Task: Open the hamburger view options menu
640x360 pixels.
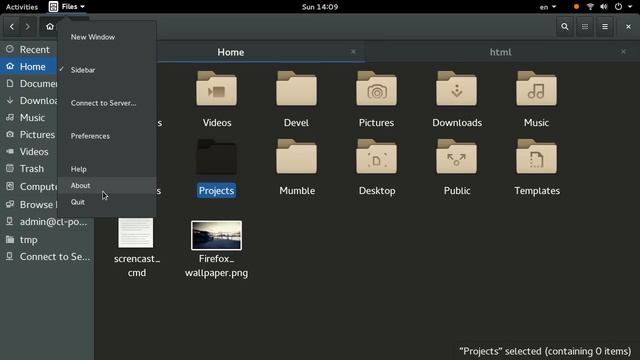Action: coord(605,27)
